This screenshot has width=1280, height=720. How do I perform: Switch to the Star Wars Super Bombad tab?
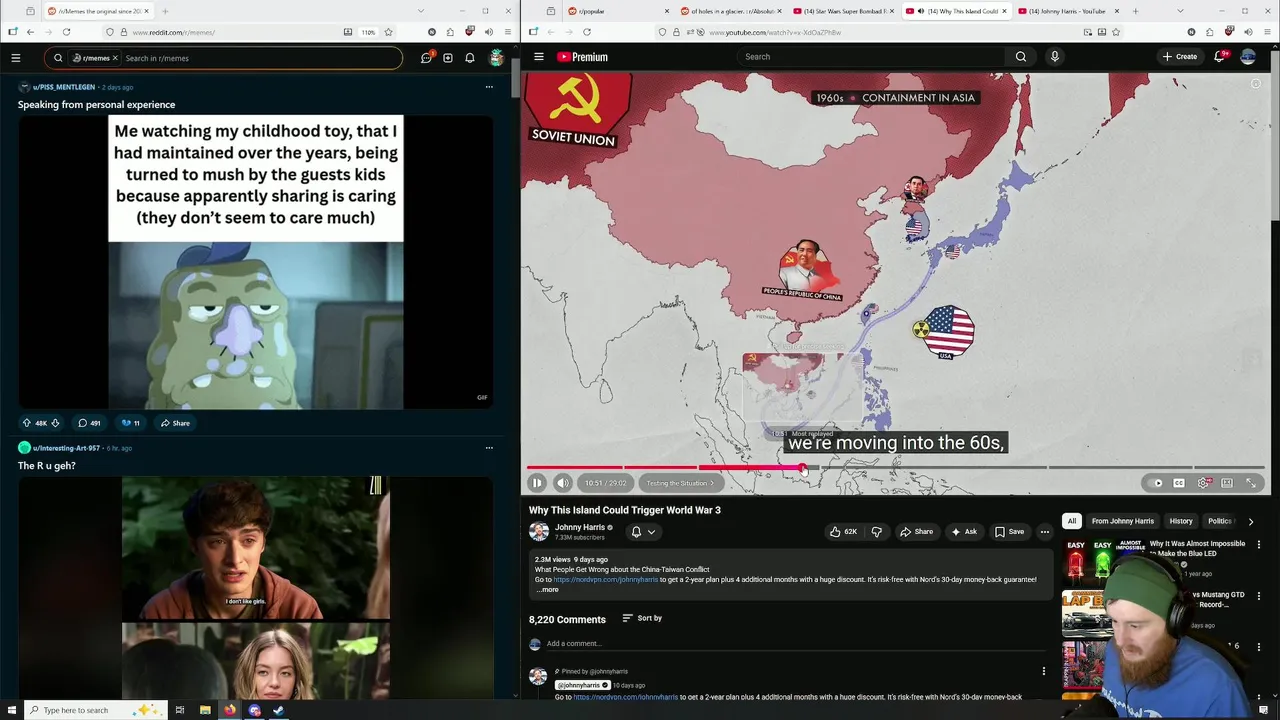[x=842, y=11]
